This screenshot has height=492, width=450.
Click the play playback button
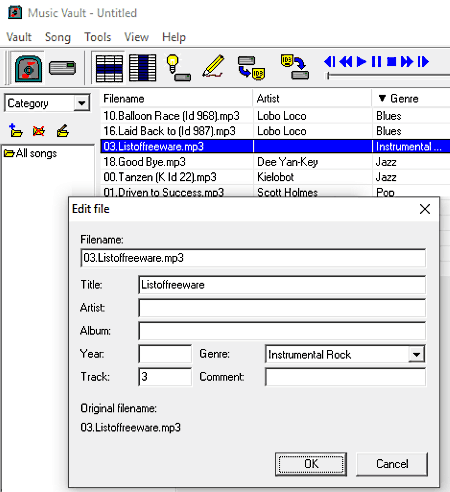361,62
